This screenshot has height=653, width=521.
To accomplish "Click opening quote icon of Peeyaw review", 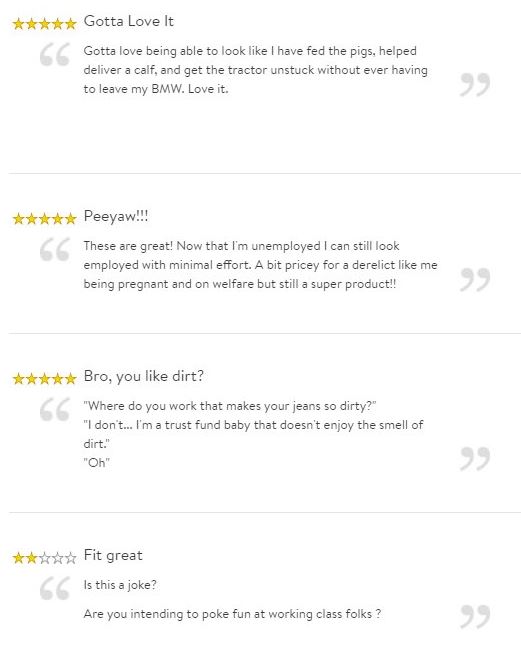I will [55, 249].
